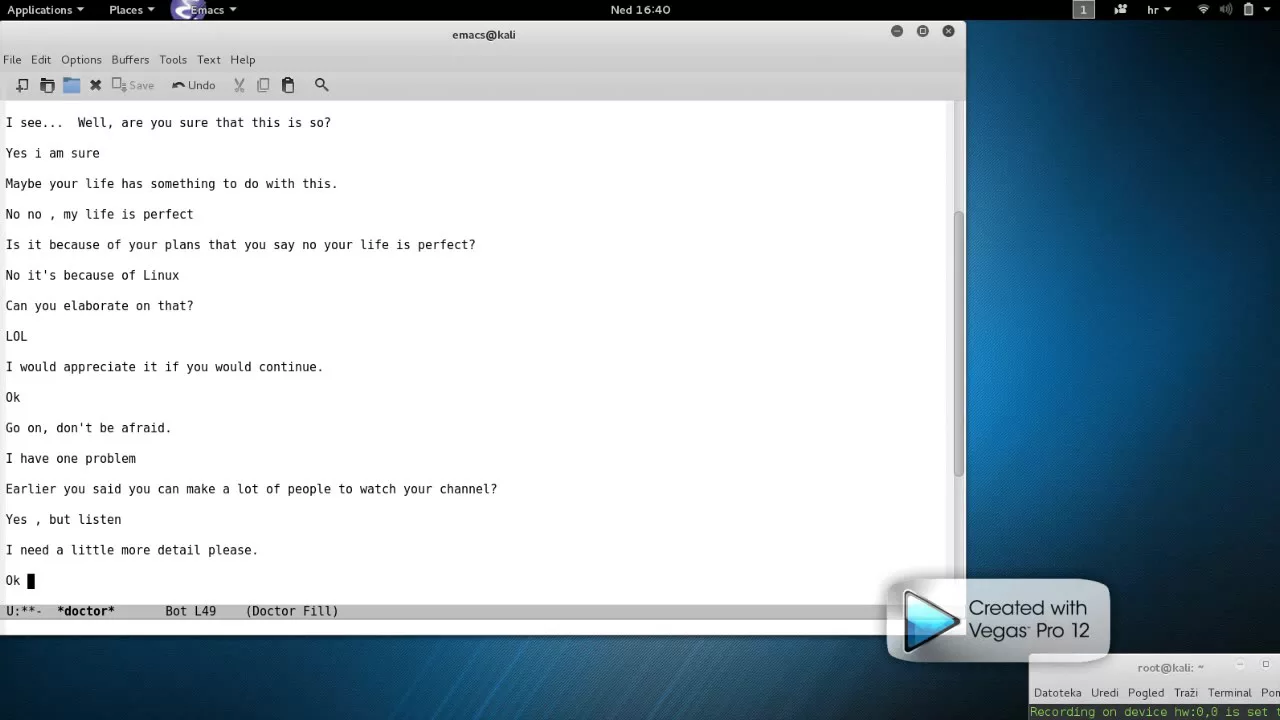Screen dimensions: 1280x720
Task: Place cursor after final "Ok" line
Action: pyautogui.click(x=31, y=581)
